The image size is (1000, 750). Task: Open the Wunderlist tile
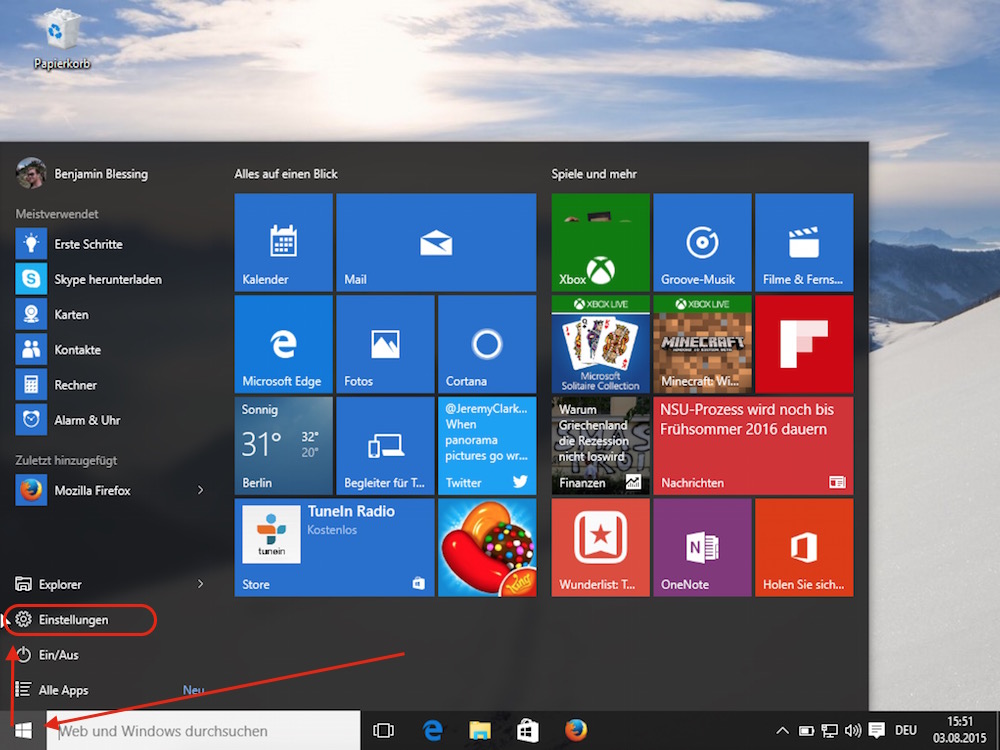coord(600,548)
